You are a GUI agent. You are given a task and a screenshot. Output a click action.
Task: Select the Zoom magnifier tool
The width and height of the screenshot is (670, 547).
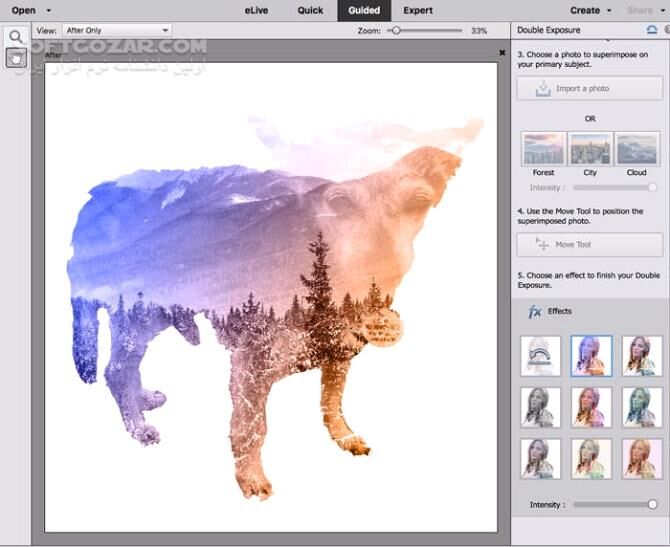point(16,37)
